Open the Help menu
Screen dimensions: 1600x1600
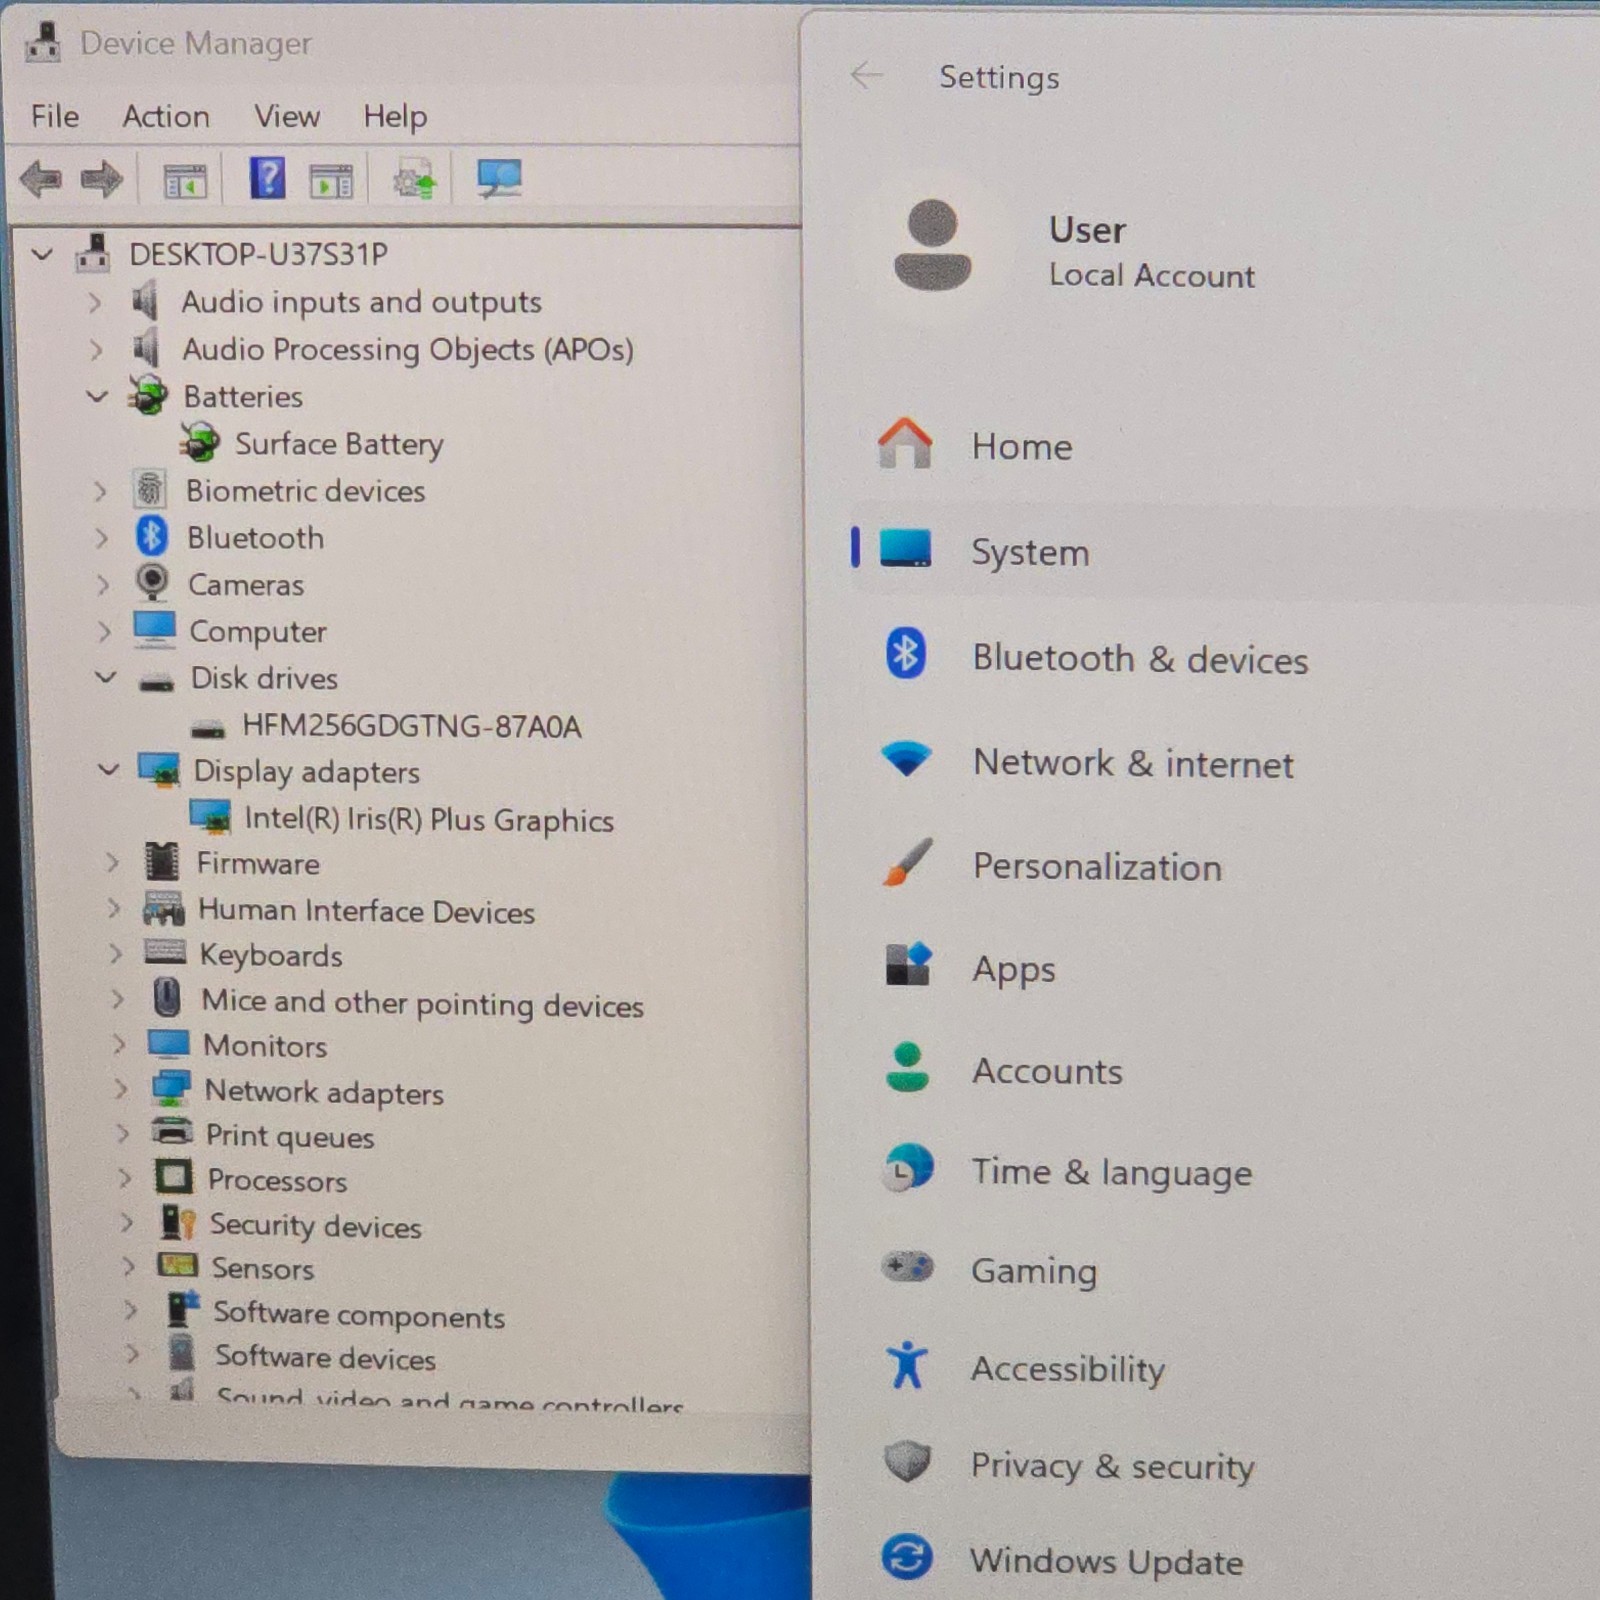click(x=395, y=117)
